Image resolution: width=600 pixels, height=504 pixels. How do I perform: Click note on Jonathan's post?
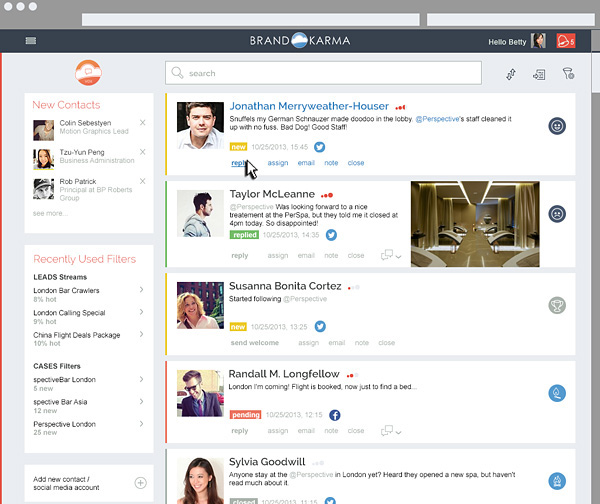coord(331,163)
